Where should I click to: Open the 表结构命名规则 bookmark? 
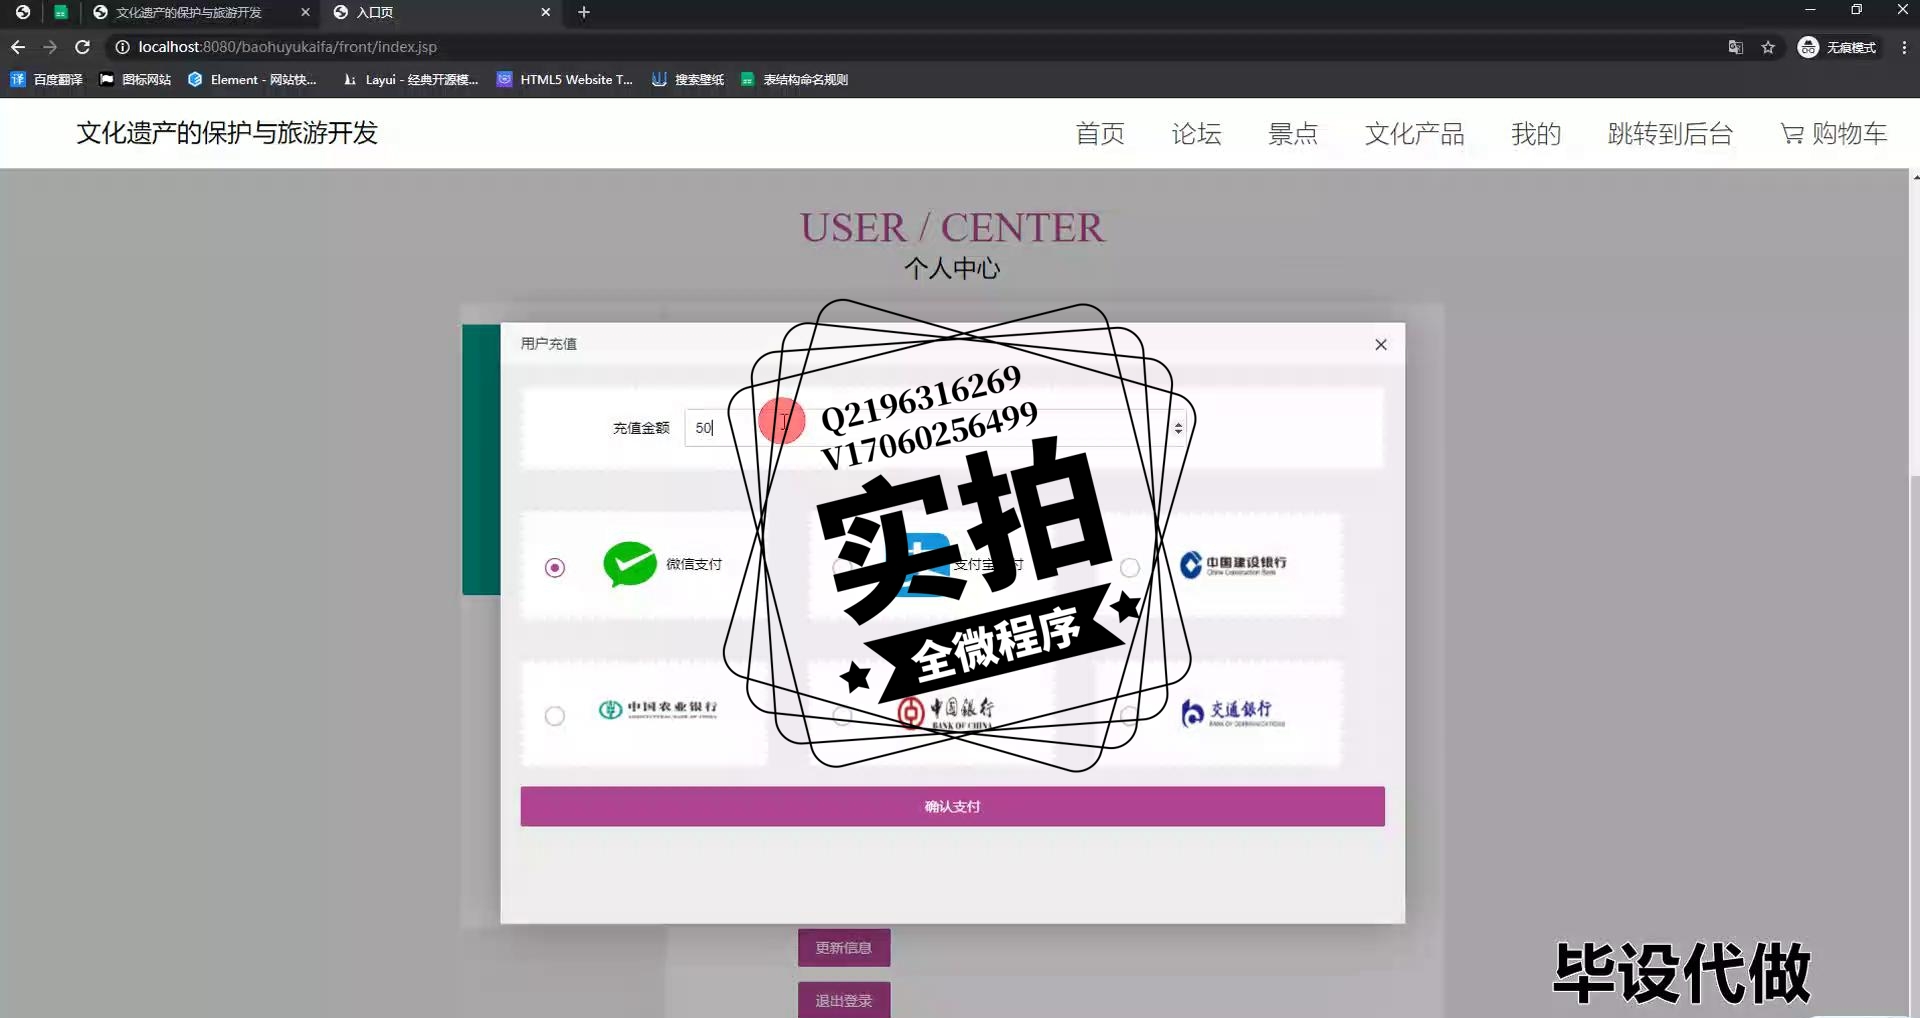point(794,79)
